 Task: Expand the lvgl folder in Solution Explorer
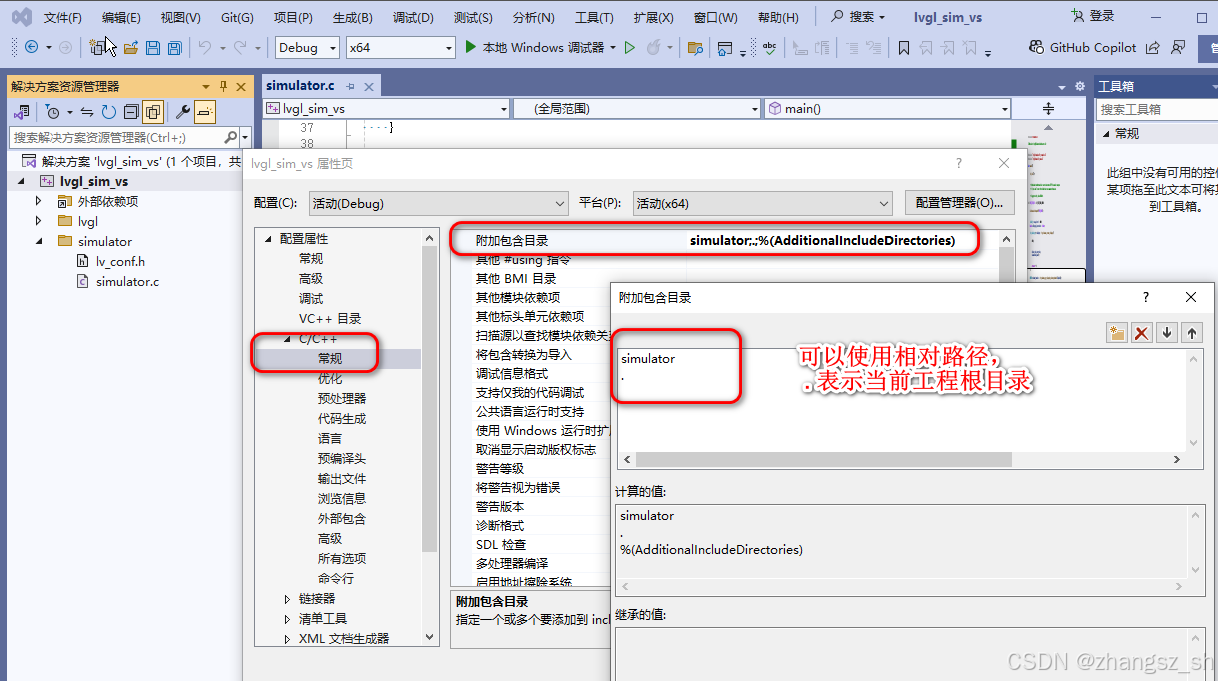tap(39, 221)
